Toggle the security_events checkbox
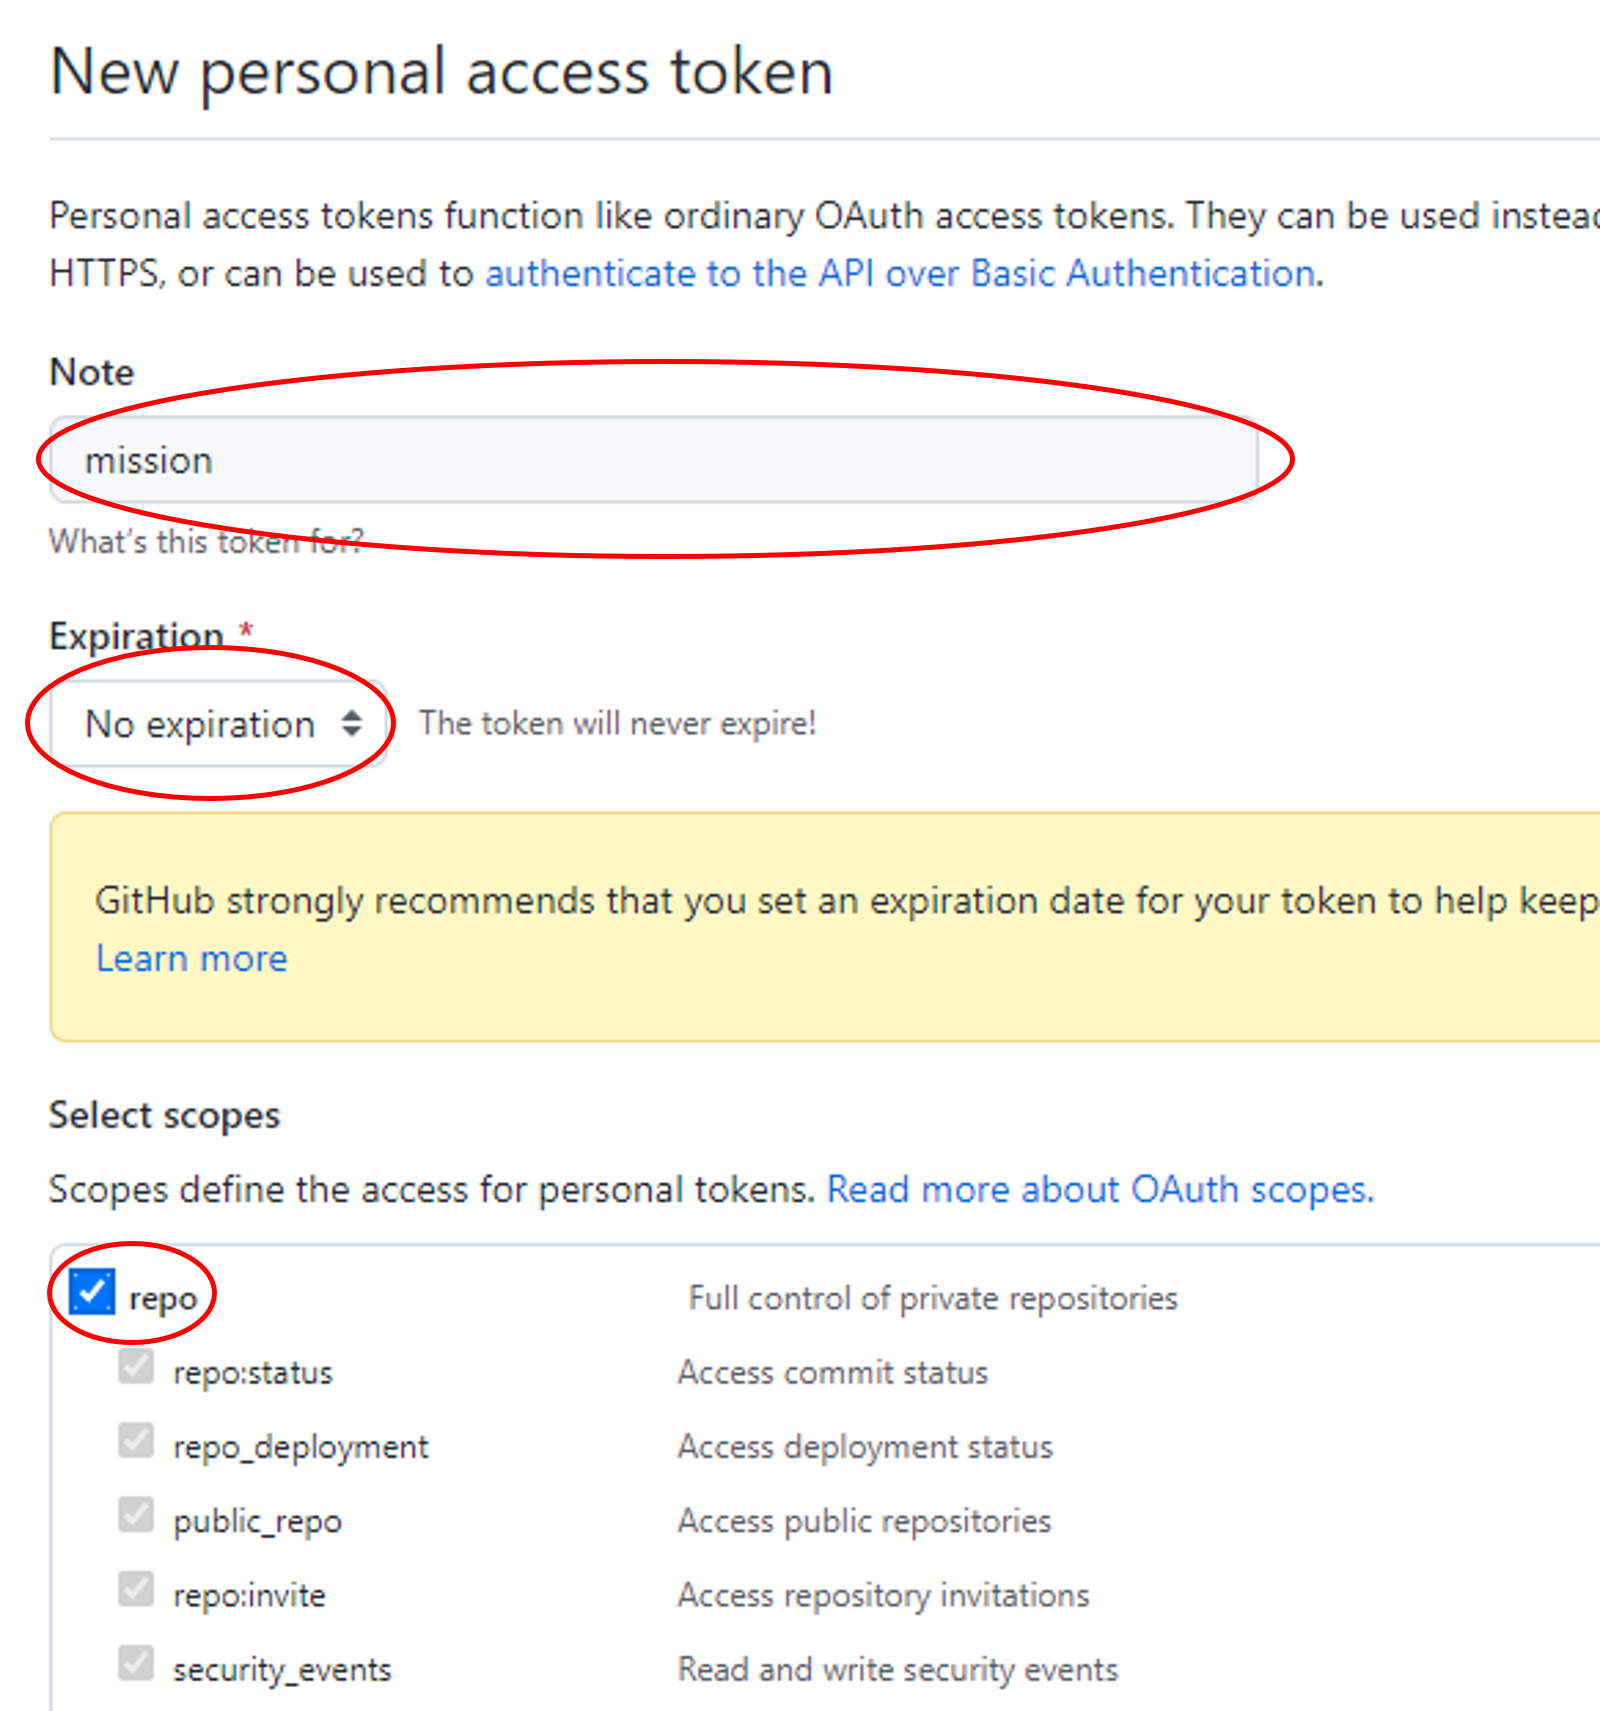Viewport: 1600px width, 1711px height. 136,1664
